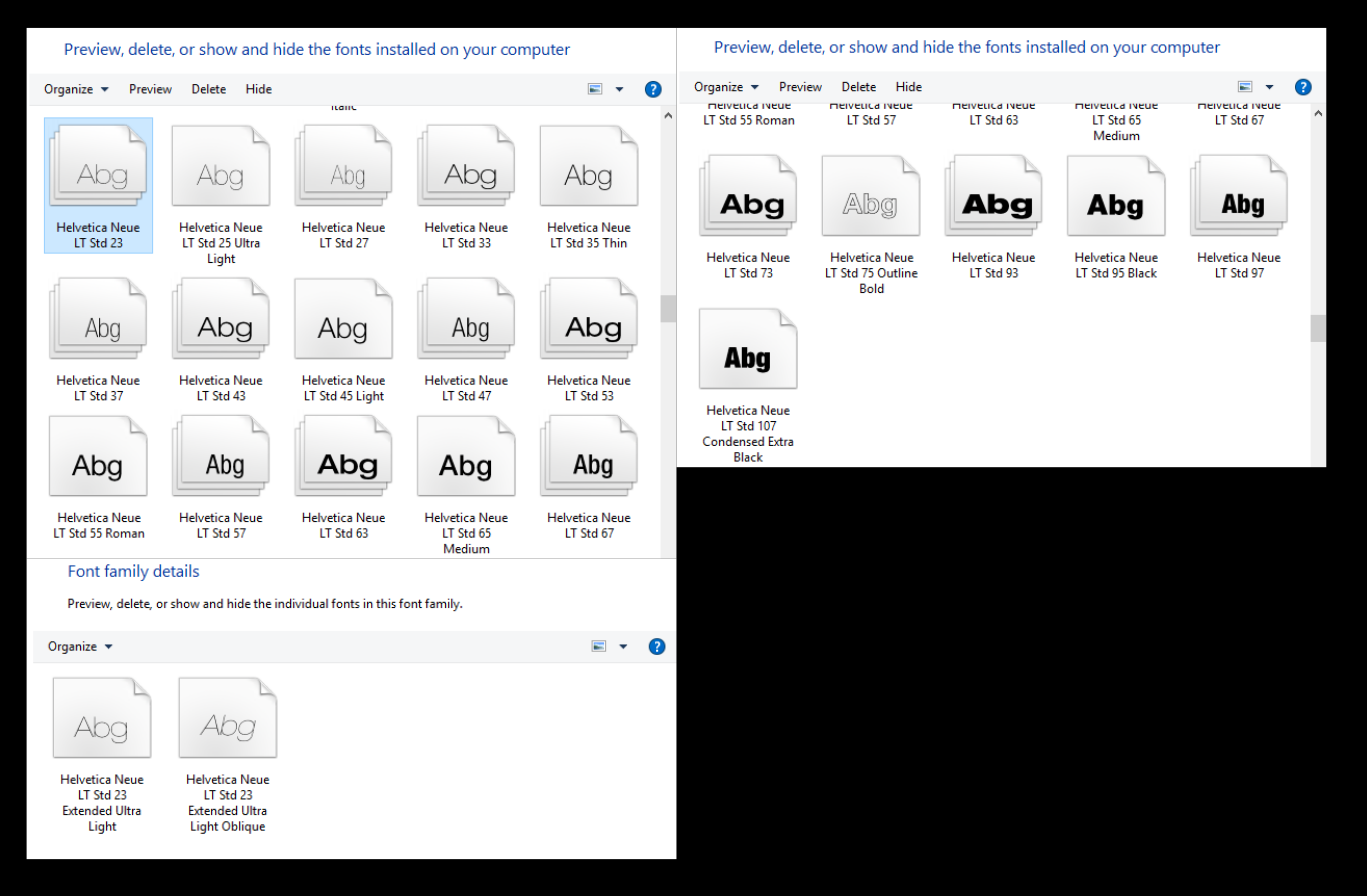Open help in the left fonts window
The image size is (1367, 896).
[653, 89]
